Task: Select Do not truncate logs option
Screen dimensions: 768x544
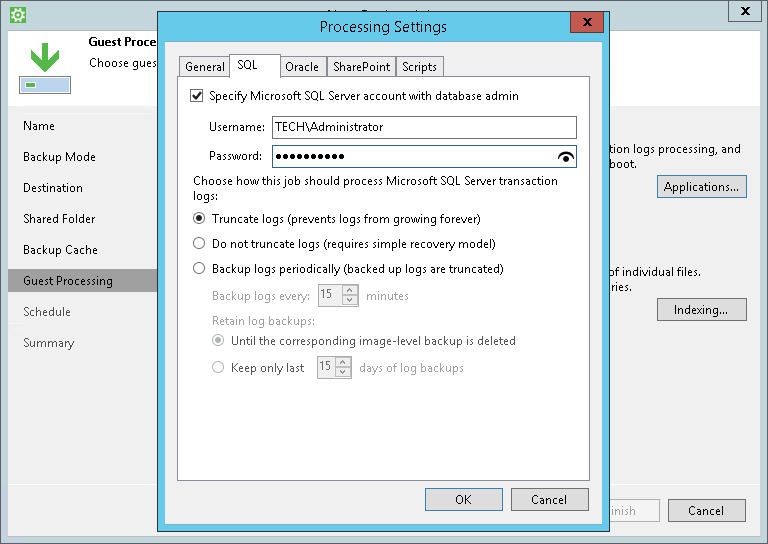Action: tap(199, 243)
